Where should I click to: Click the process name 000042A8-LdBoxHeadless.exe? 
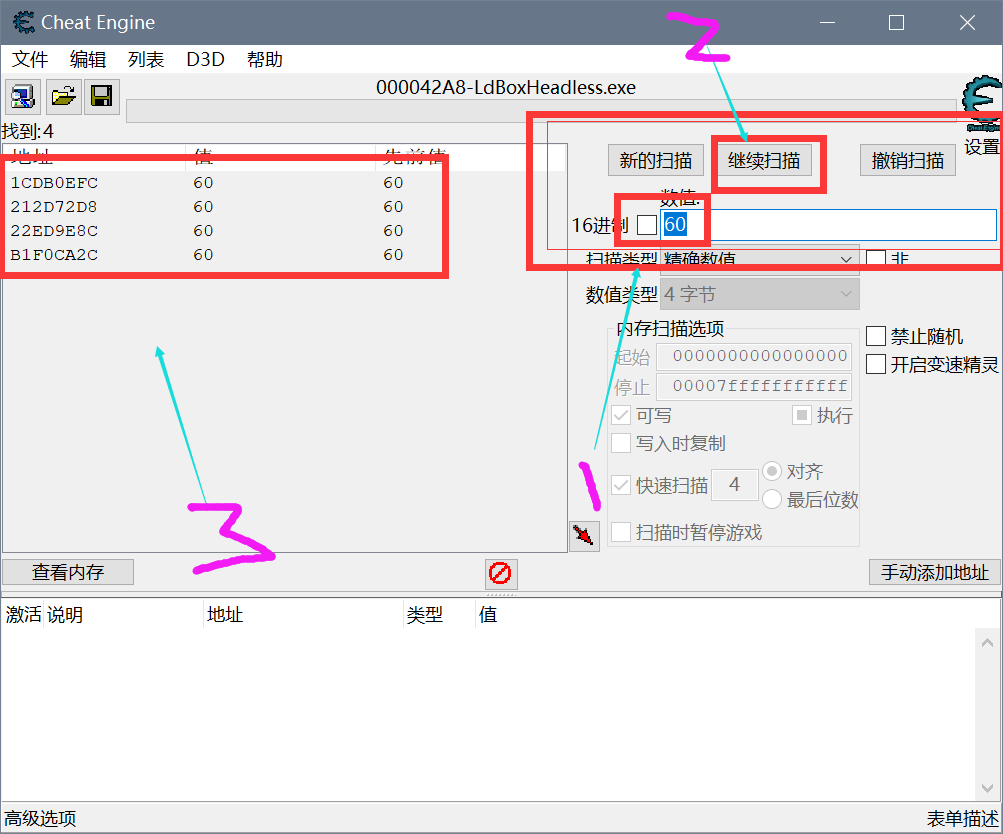[506, 88]
